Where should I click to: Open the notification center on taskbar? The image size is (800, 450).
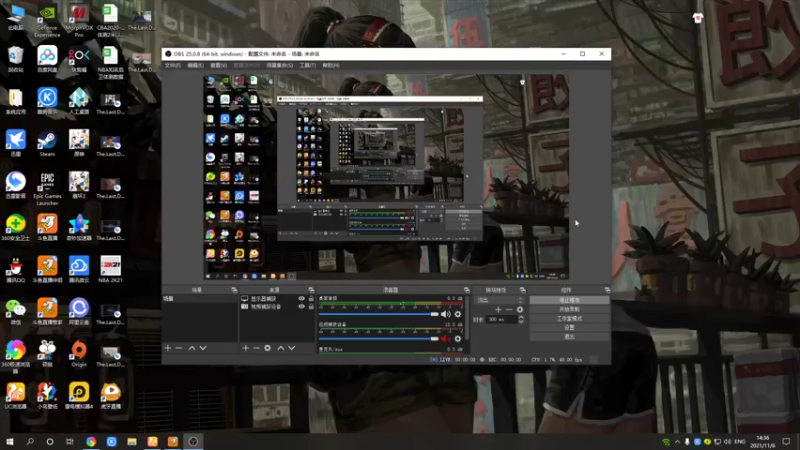click(x=786, y=441)
